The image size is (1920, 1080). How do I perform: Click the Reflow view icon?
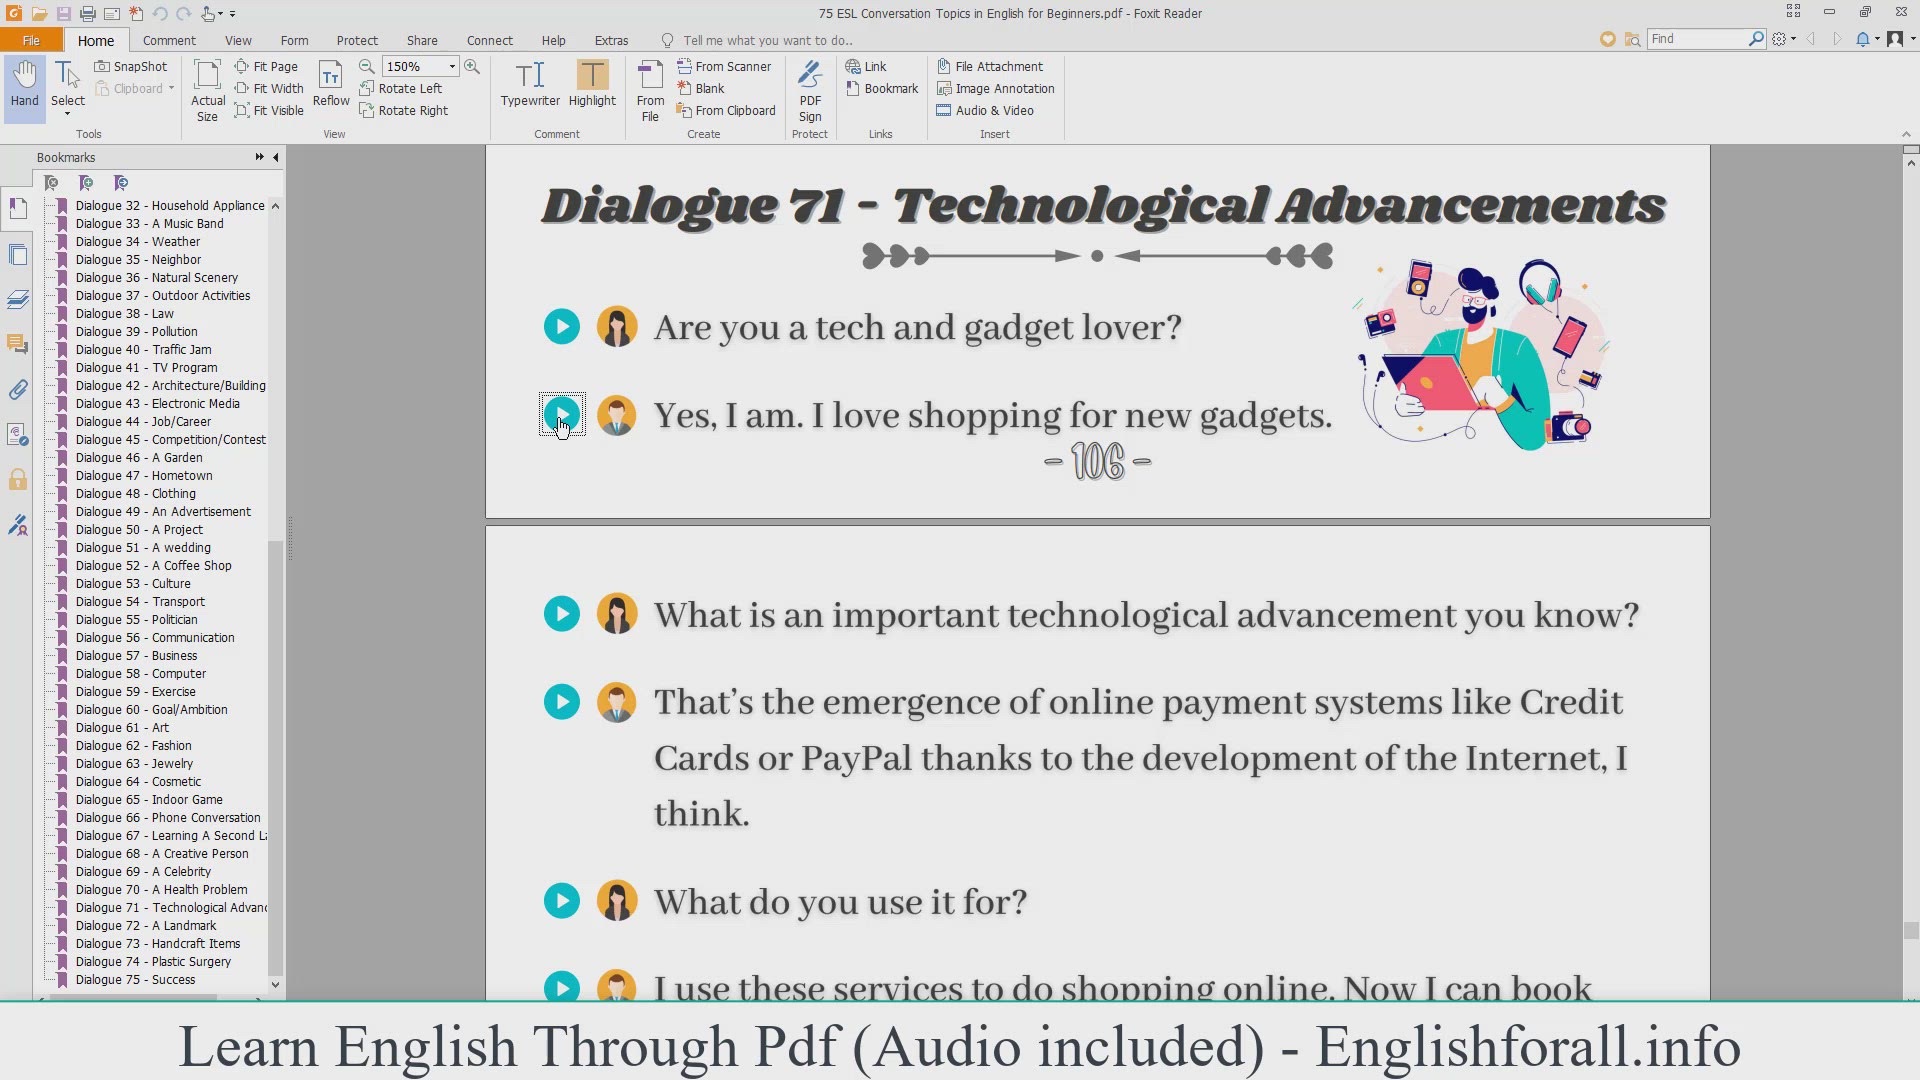(x=331, y=84)
